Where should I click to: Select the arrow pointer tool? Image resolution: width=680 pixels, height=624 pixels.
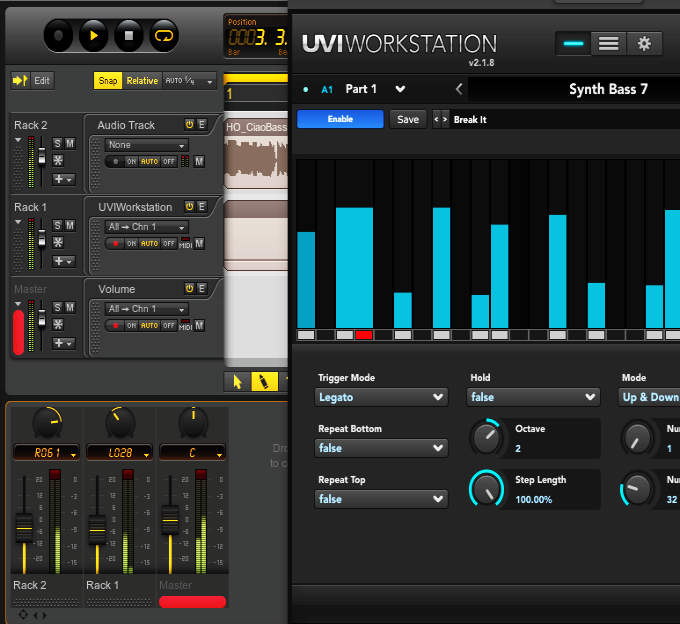coord(237,382)
